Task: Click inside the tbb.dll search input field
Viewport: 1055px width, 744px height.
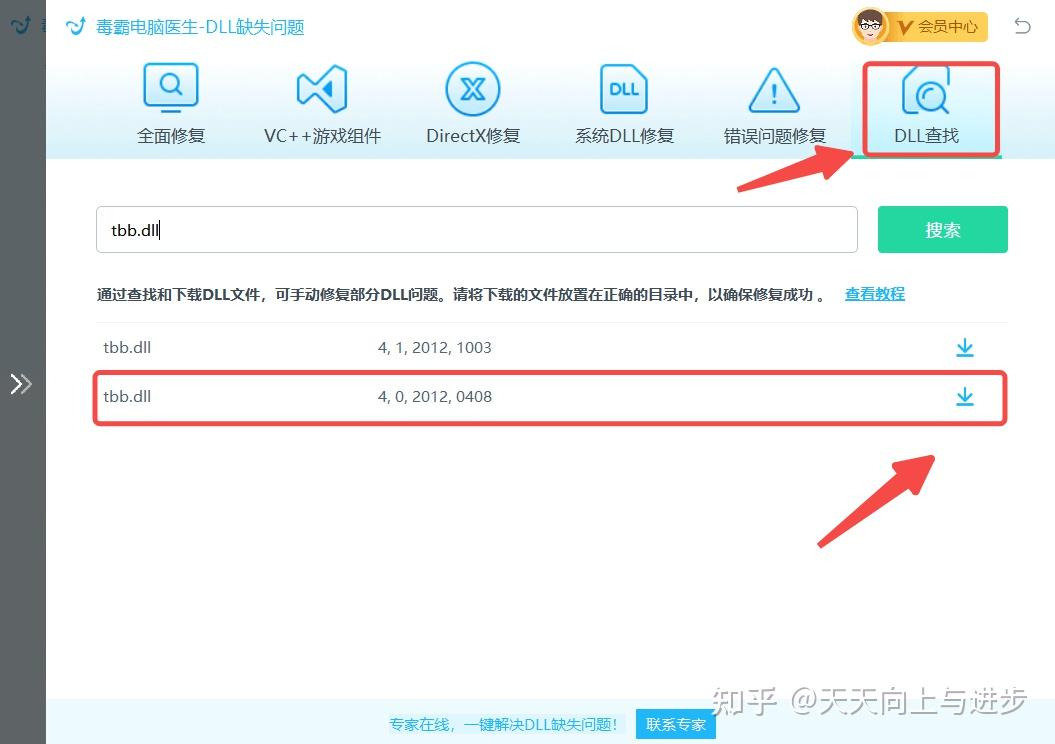Action: (x=400, y=229)
